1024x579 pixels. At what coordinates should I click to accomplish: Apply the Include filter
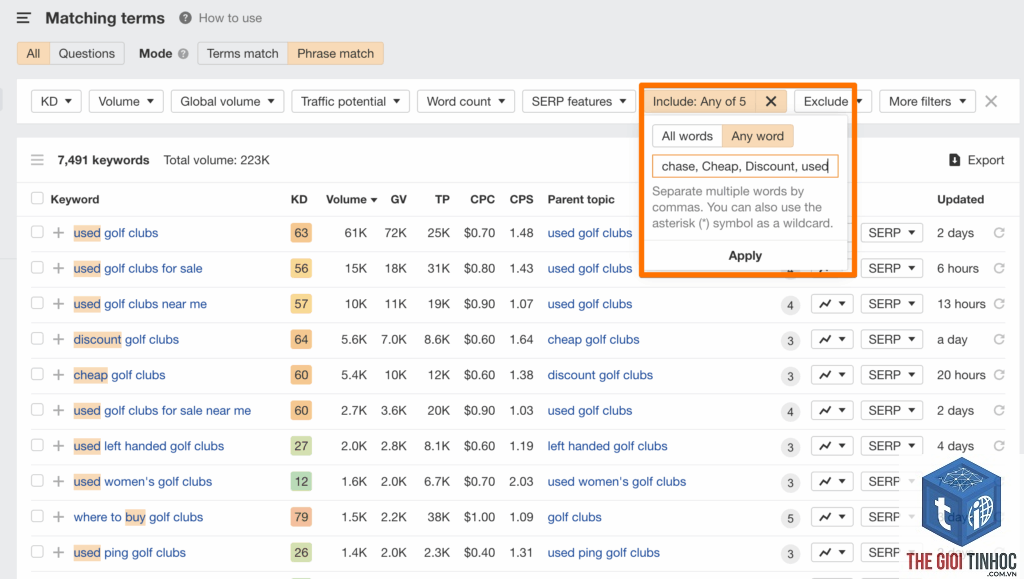(745, 255)
